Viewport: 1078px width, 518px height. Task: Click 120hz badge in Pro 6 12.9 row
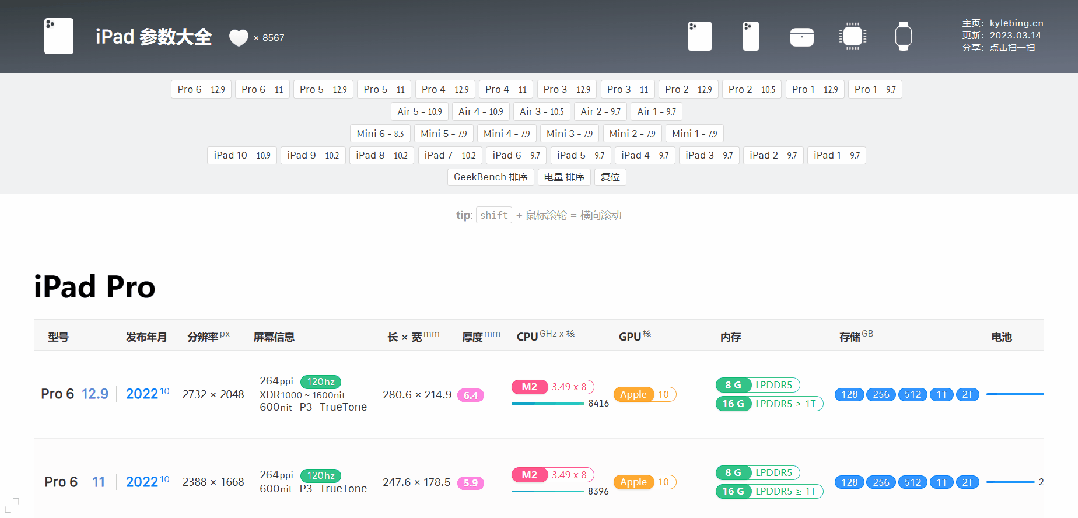[320, 382]
